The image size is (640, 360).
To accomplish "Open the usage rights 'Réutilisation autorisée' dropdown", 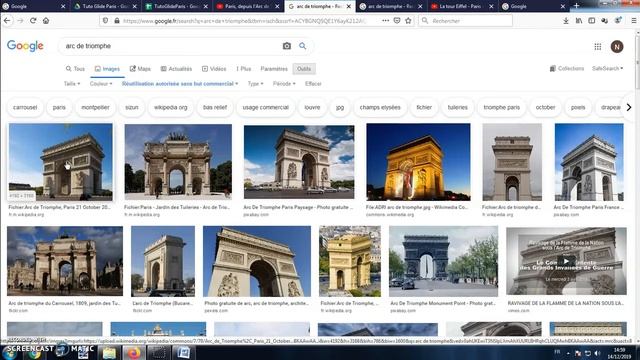I will [180, 84].
